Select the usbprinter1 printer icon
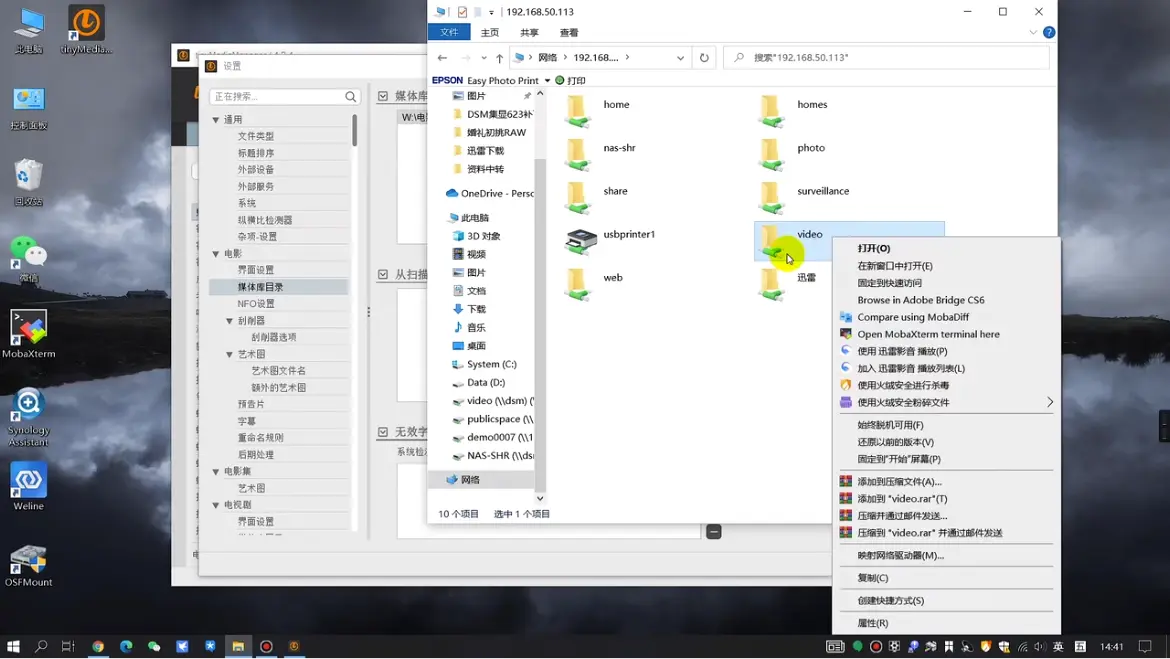The width and height of the screenshot is (1170, 659). (x=581, y=240)
